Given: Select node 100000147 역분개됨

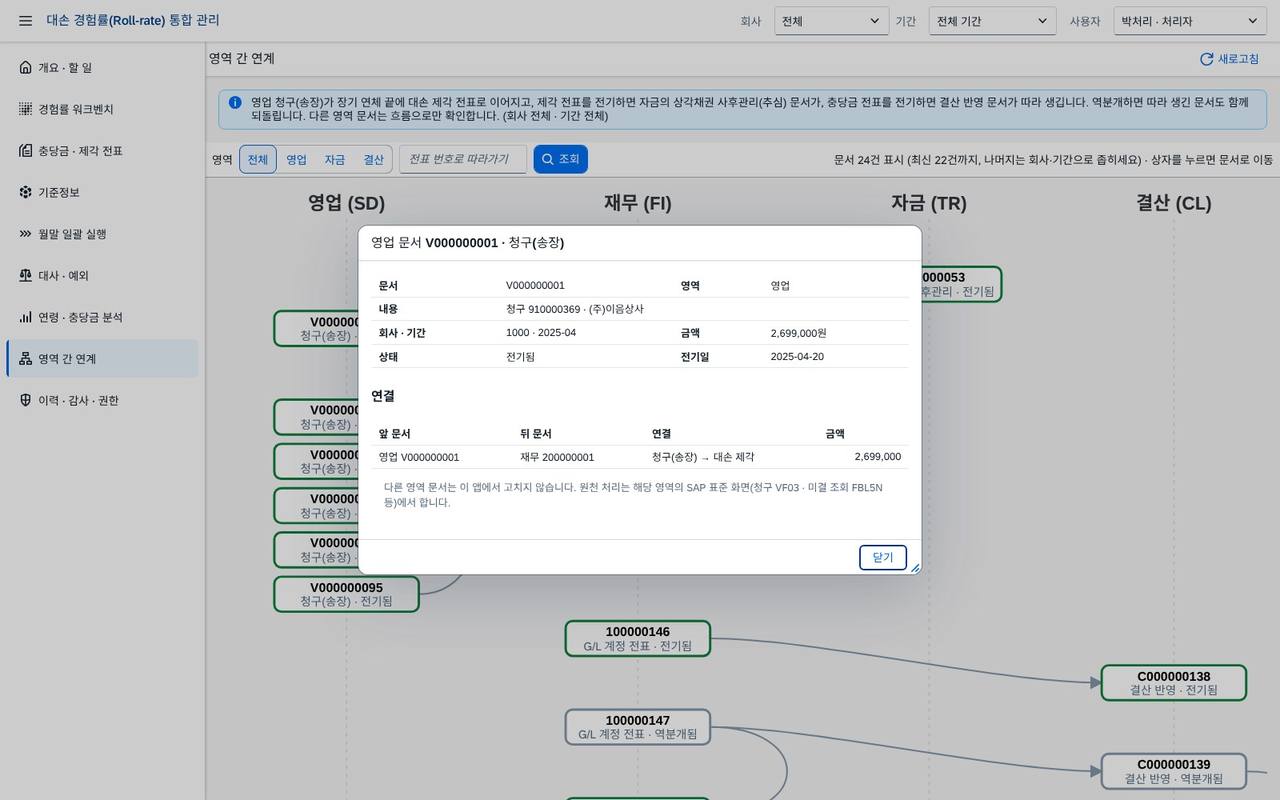Looking at the screenshot, I should pyautogui.click(x=638, y=727).
